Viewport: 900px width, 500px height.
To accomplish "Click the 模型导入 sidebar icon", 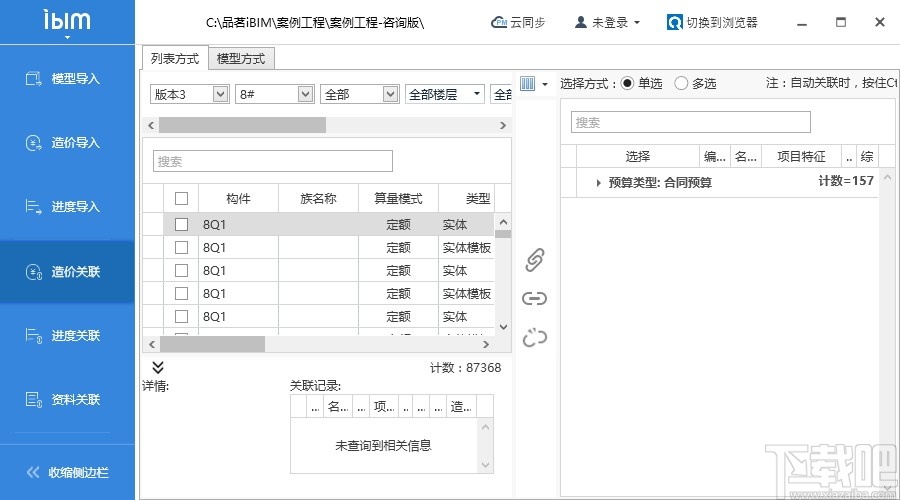I will 34,79.
